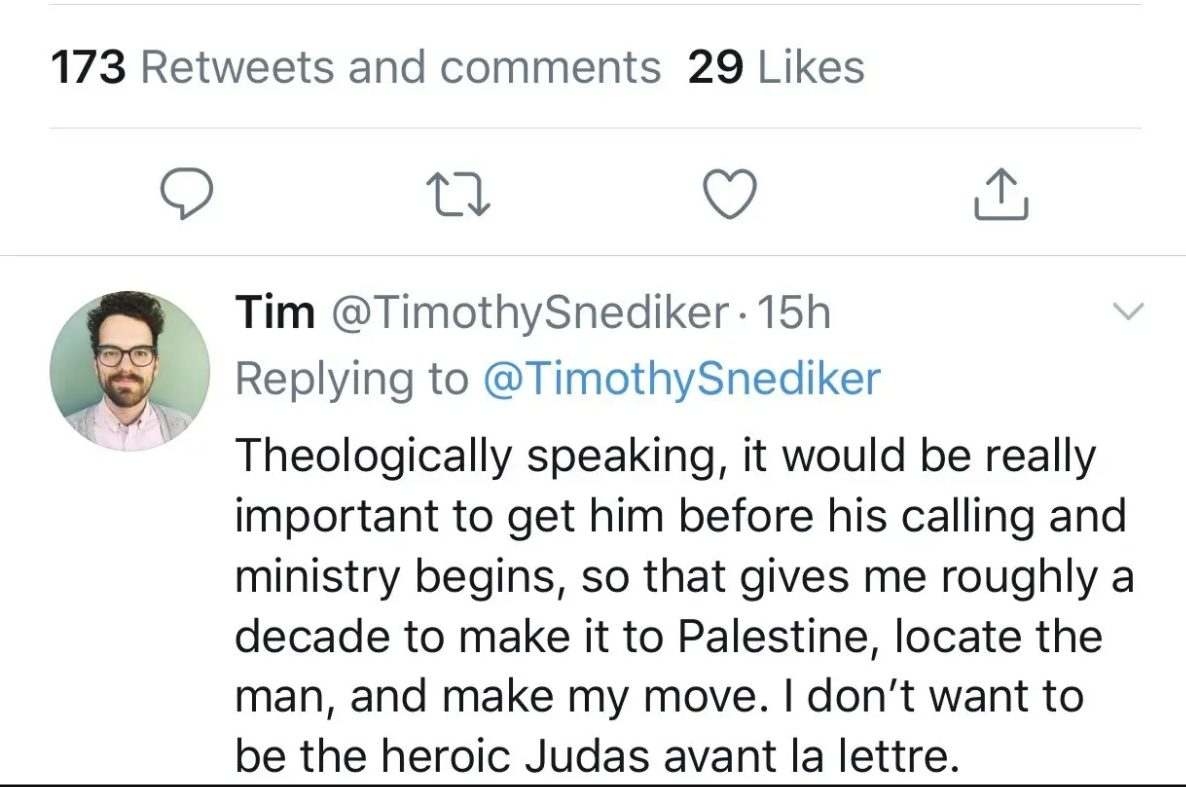The height and width of the screenshot is (787, 1186).
Task: Click the 173 retweet count number
Action: [88, 68]
